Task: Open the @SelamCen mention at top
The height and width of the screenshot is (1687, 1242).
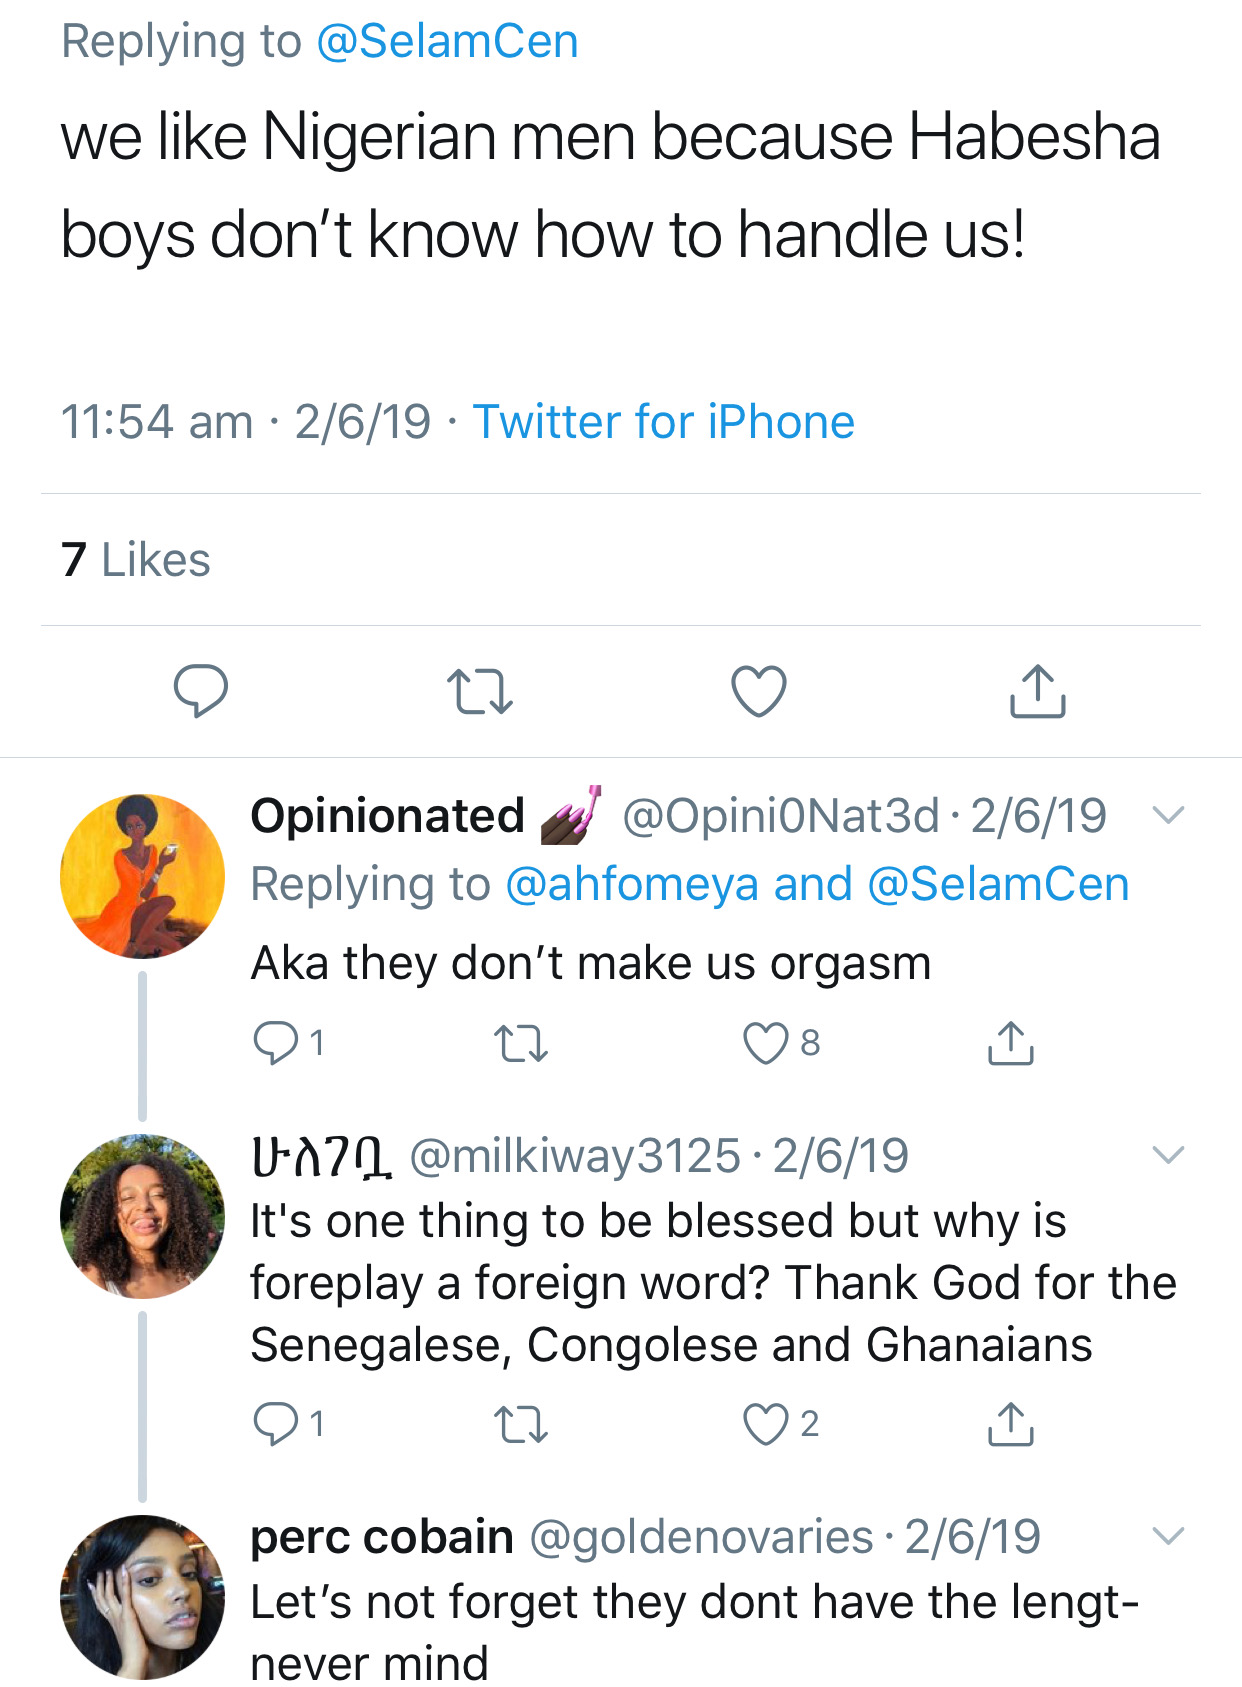Action: (x=447, y=42)
